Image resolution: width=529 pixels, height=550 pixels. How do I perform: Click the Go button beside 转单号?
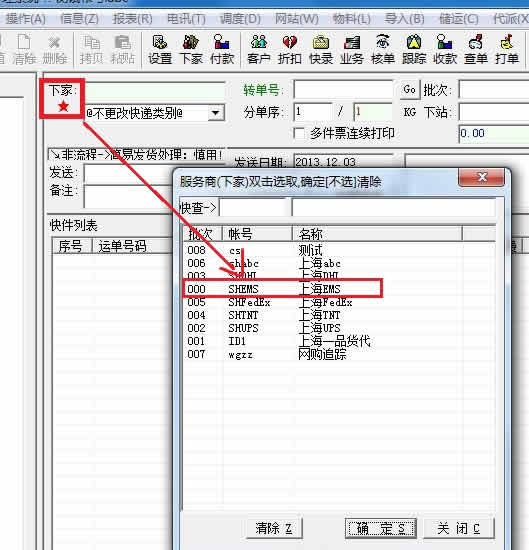point(409,90)
